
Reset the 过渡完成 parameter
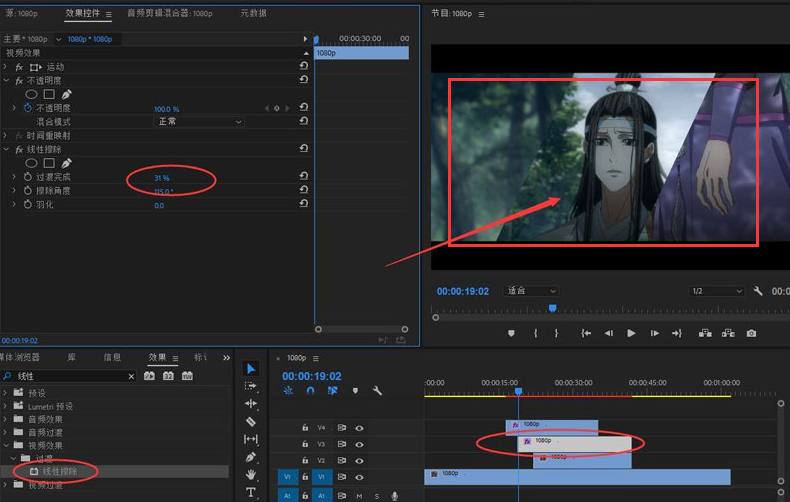(303, 177)
